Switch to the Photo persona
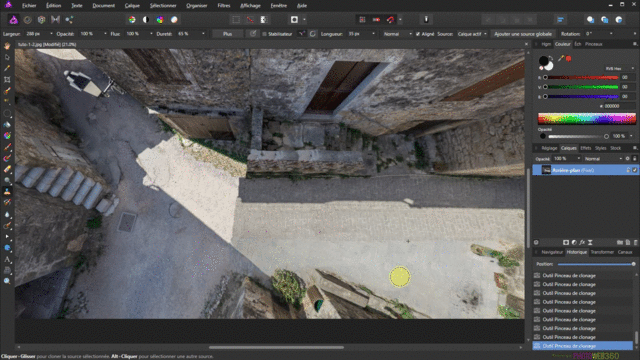Image resolution: width=640 pixels, height=360 pixels. [13, 20]
